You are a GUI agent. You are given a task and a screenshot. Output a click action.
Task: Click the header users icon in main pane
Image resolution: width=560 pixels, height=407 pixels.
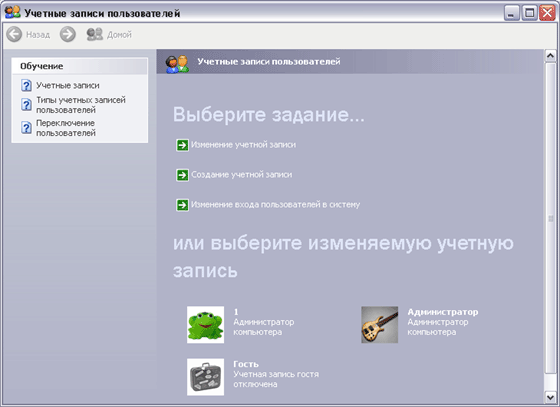click(x=177, y=64)
